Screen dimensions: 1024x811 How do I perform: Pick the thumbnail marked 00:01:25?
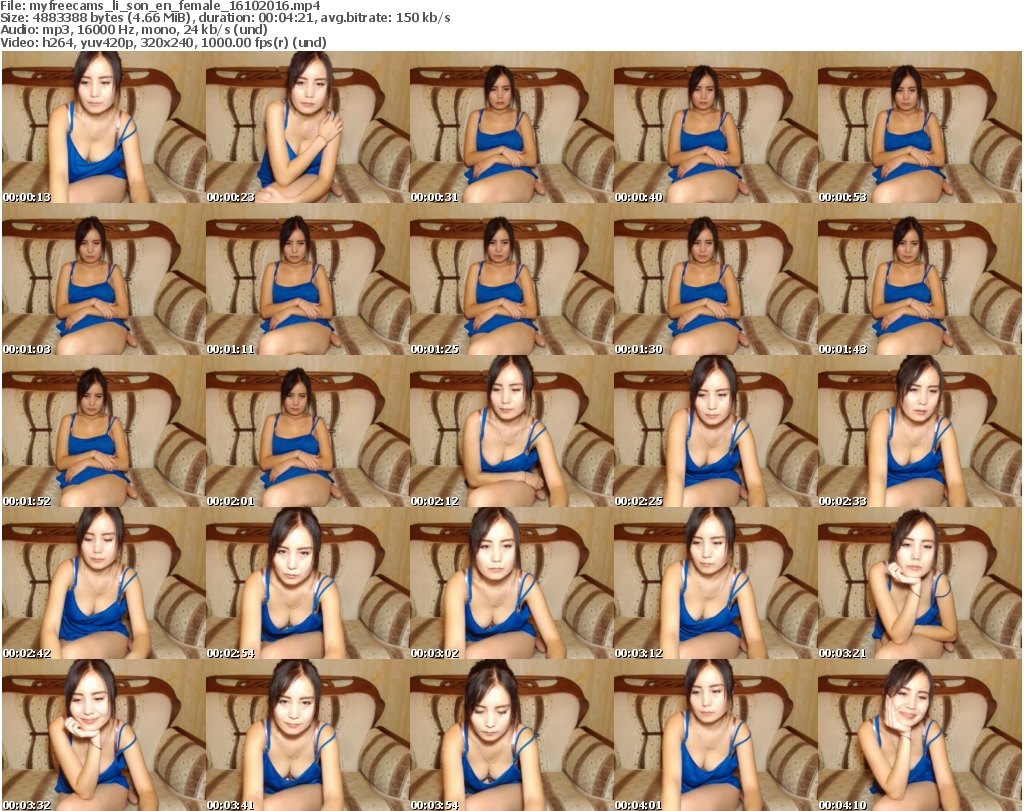point(511,279)
